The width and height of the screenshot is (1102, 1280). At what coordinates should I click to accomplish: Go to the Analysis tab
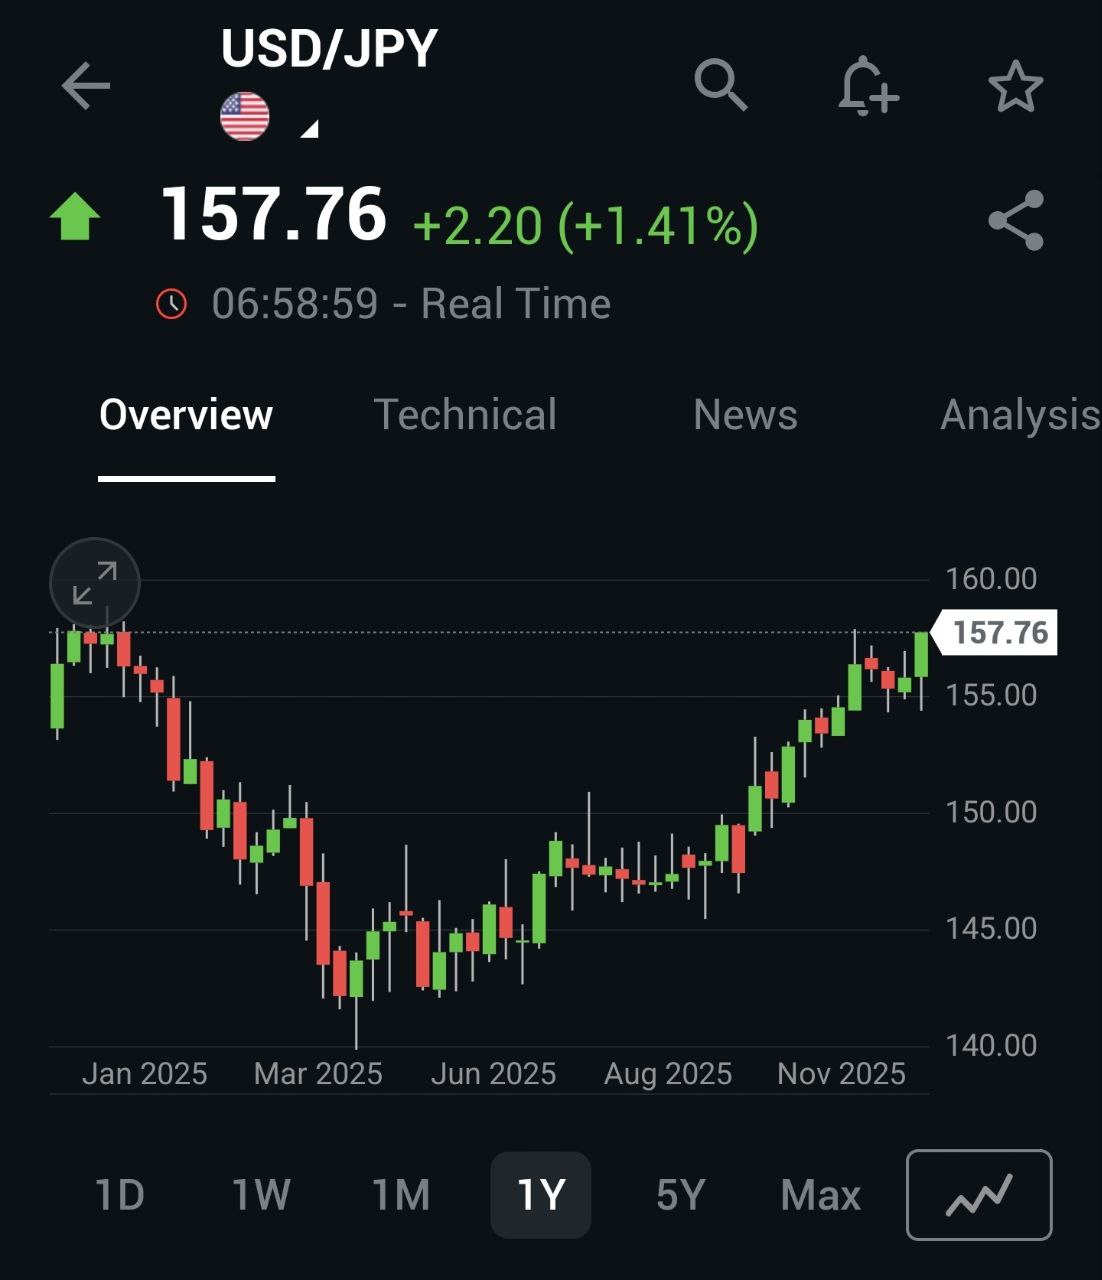point(1018,415)
